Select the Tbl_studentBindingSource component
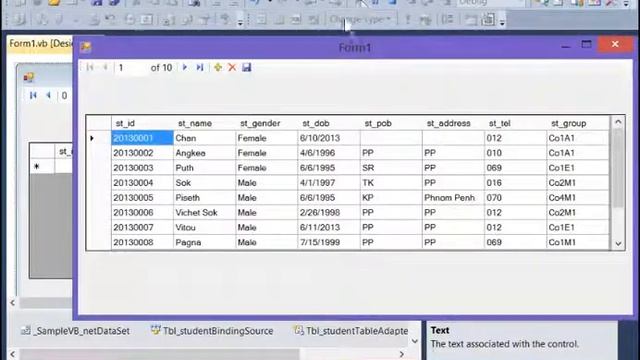 point(212,331)
